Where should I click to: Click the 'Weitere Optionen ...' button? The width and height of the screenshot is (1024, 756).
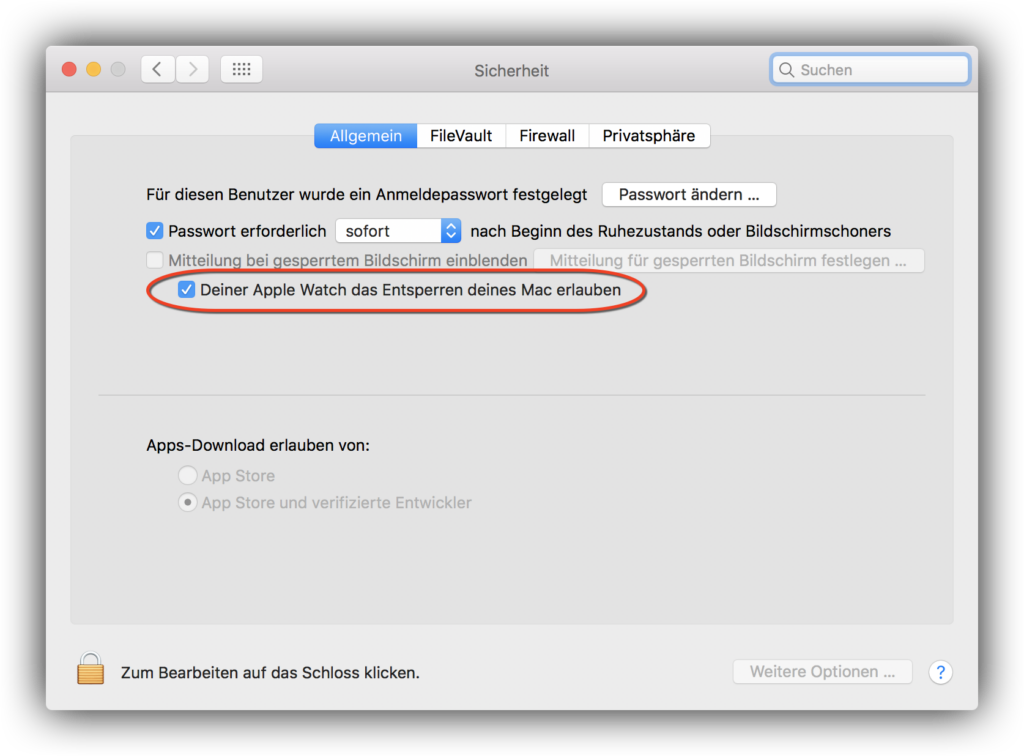point(822,672)
